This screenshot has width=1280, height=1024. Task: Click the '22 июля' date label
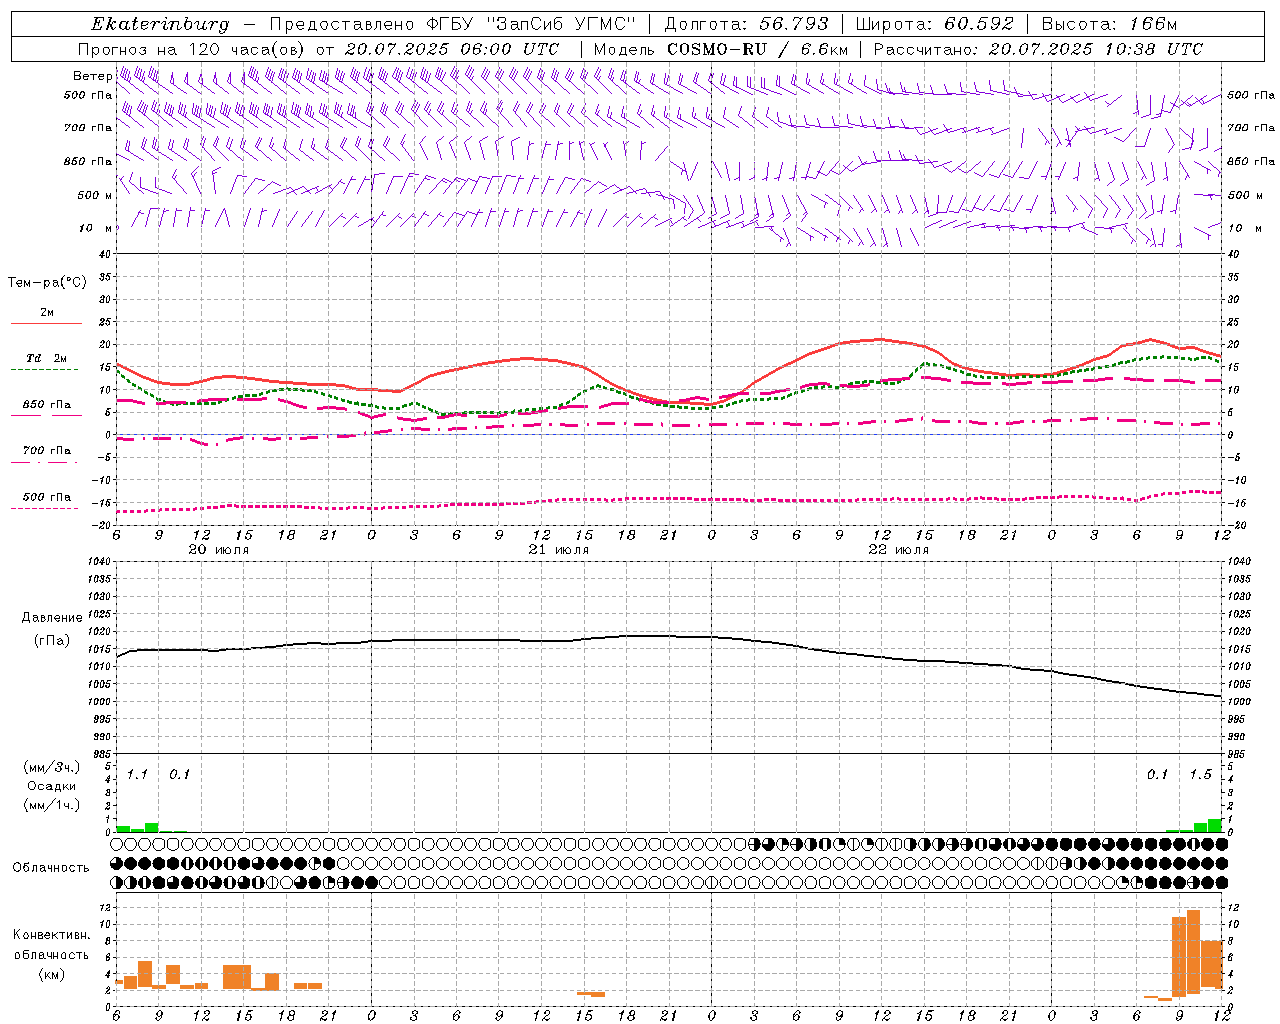point(898,550)
